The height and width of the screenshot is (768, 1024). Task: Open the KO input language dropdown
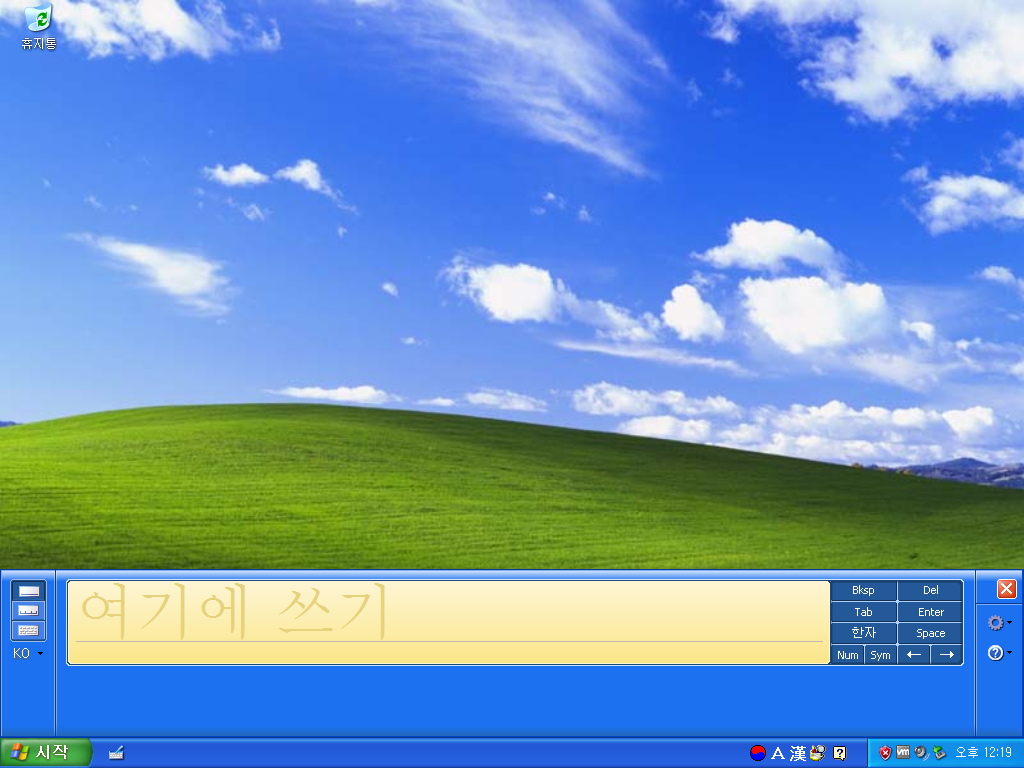[28, 653]
